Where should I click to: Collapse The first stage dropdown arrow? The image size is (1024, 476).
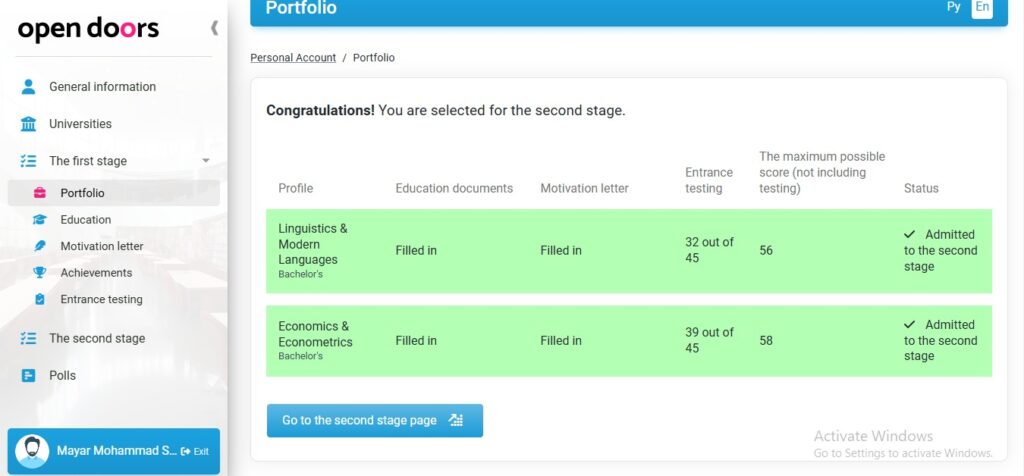[206, 161]
